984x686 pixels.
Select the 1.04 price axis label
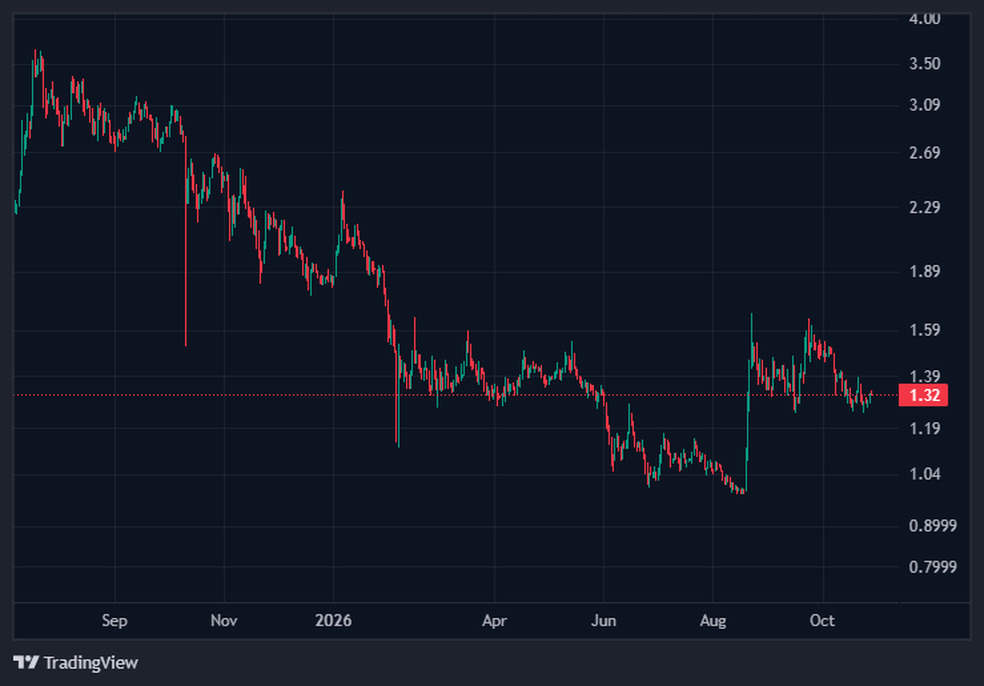click(924, 474)
